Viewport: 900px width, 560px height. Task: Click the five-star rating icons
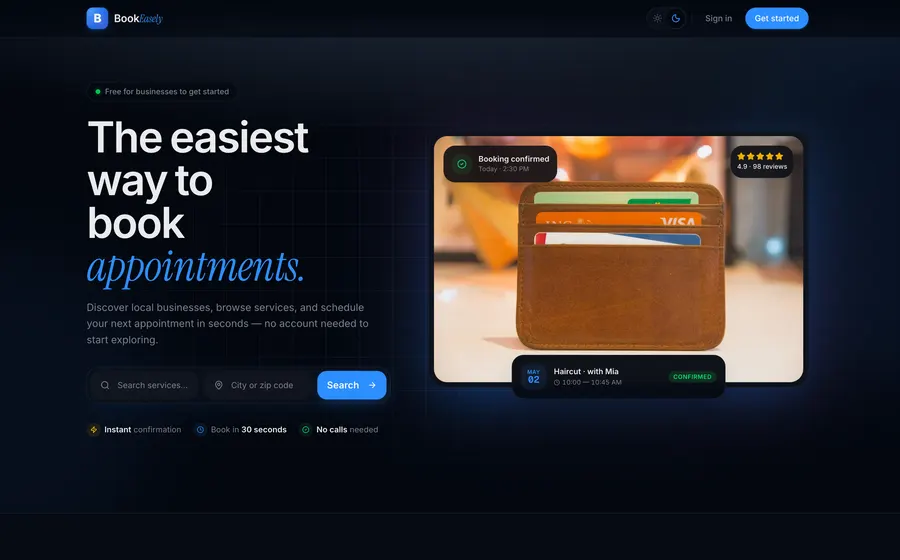(x=760, y=156)
